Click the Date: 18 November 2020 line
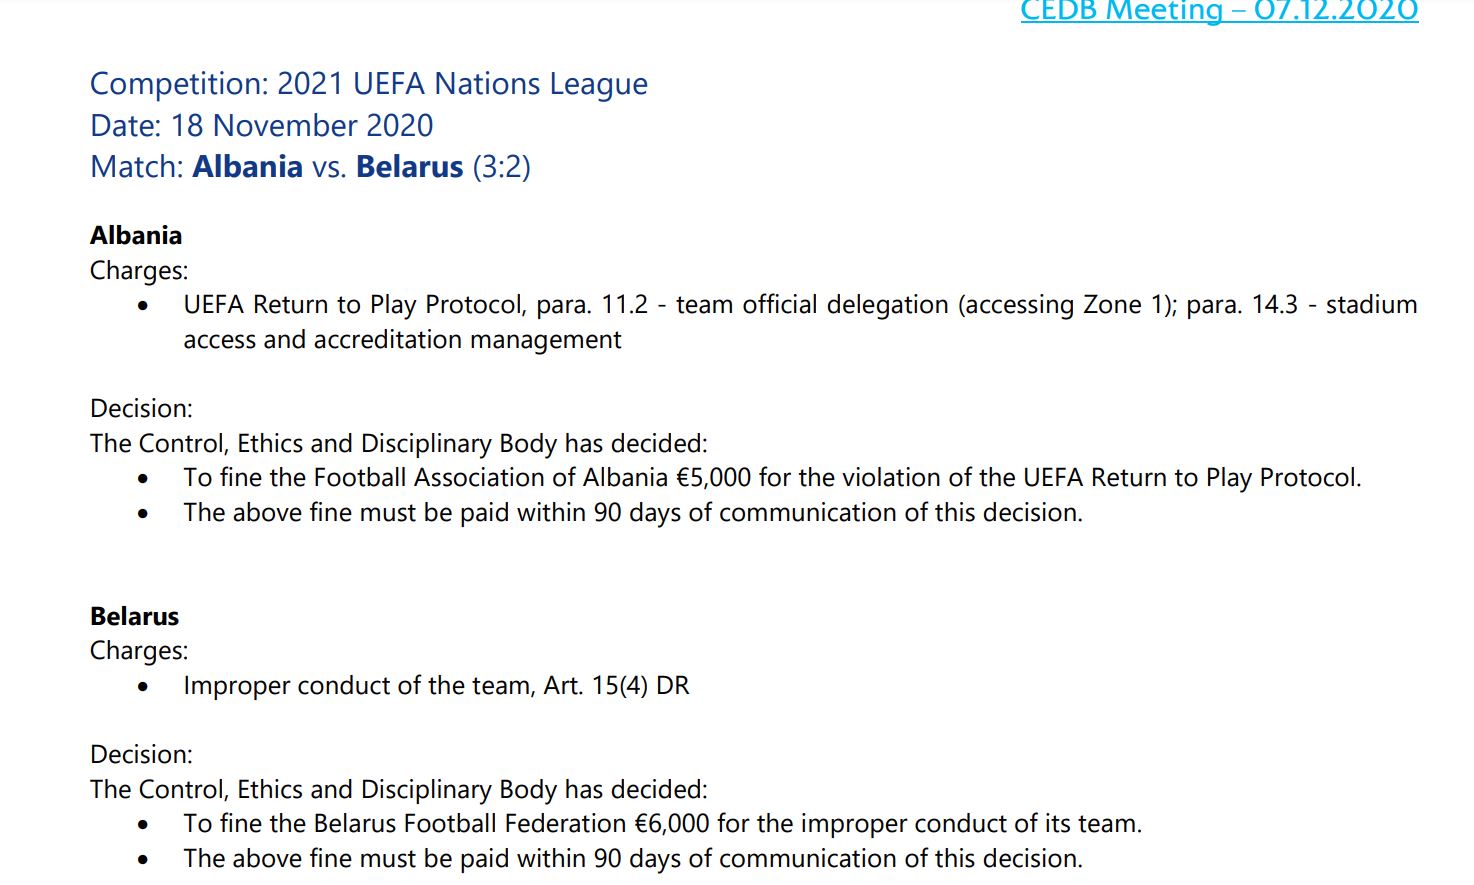 point(261,126)
